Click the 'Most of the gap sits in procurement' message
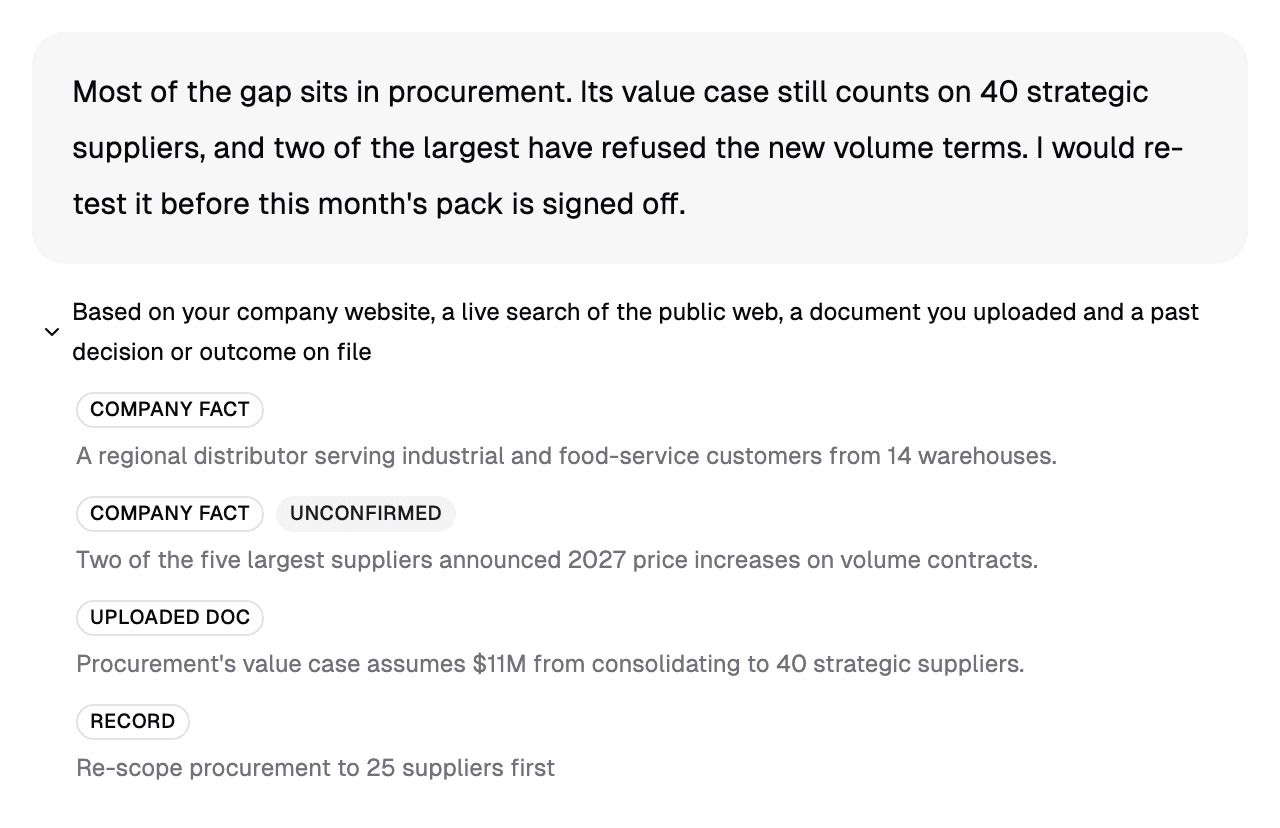The width and height of the screenshot is (1280, 828). (x=640, y=148)
